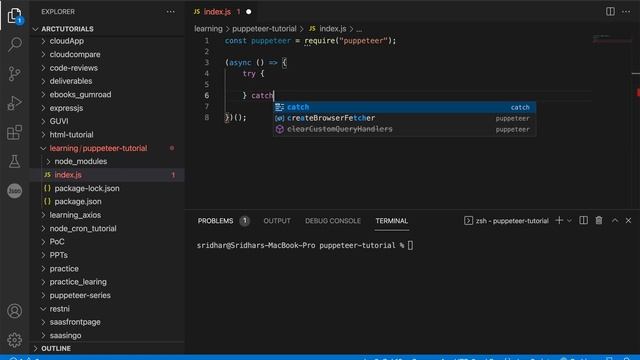Collapse the restni folder
Screen dimensions: 640x360
pos(60,309)
